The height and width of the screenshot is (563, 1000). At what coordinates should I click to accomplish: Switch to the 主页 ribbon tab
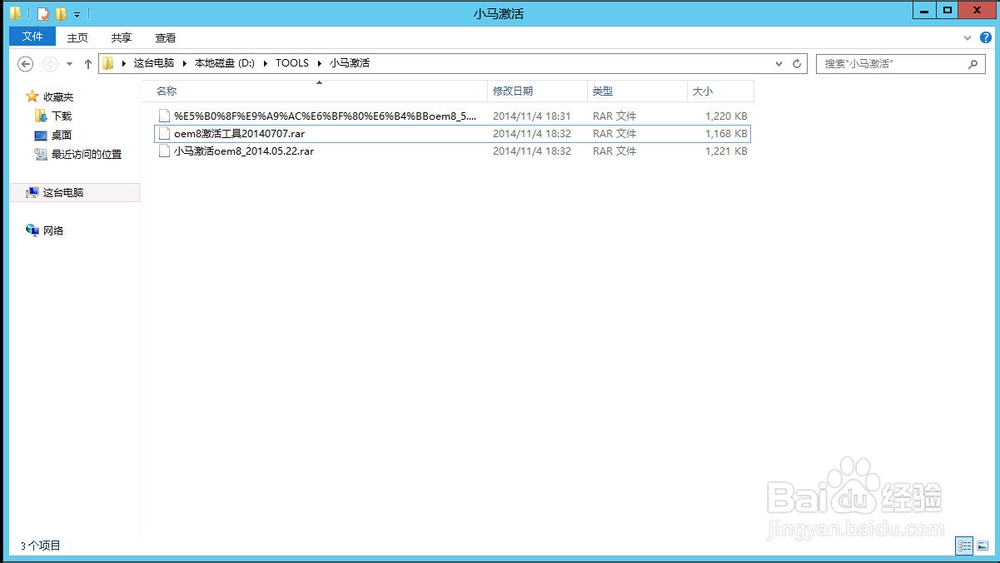click(77, 38)
